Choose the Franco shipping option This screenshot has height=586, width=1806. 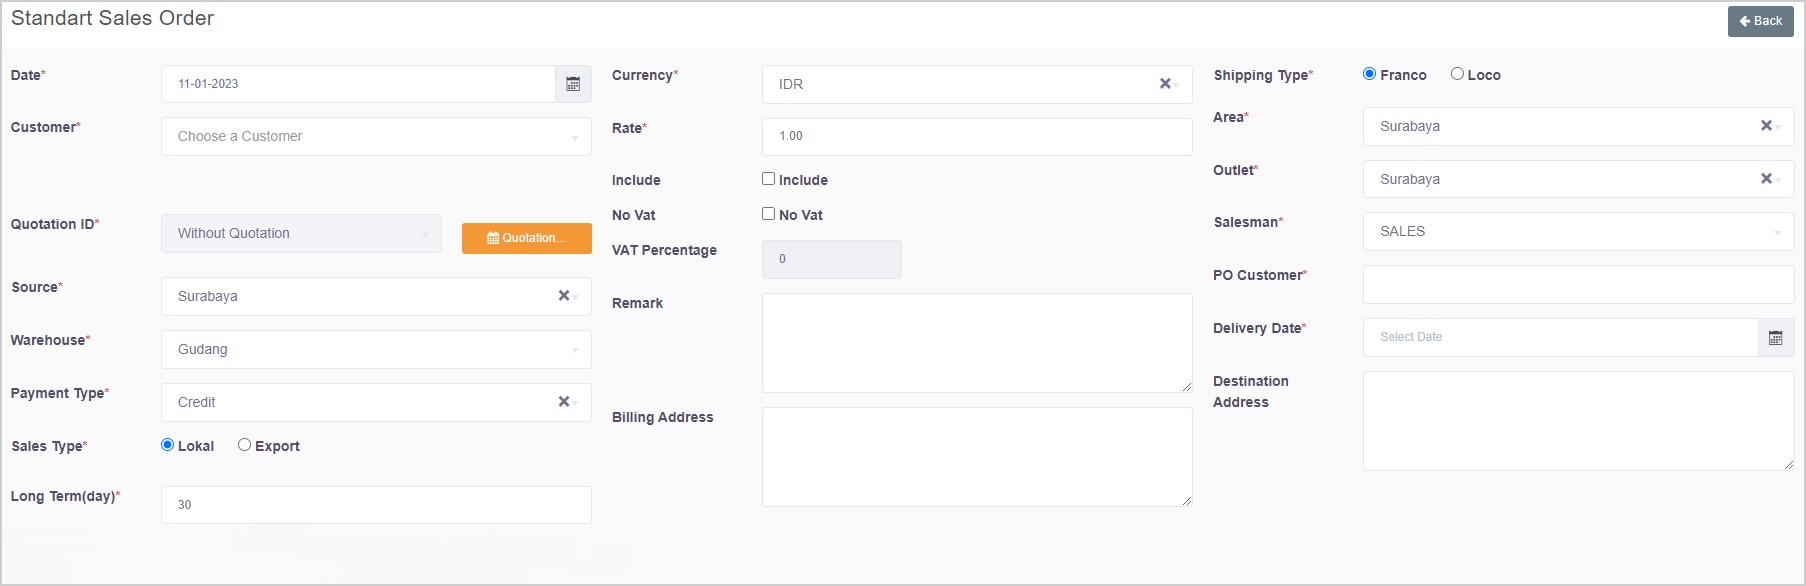[x=1369, y=74]
